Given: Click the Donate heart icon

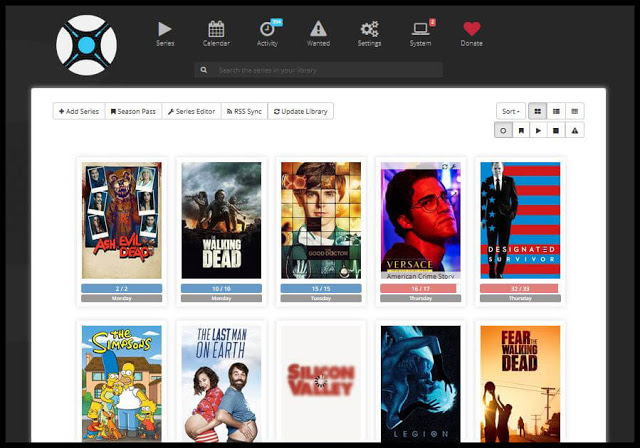Looking at the screenshot, I should click(x=471, y=33).
